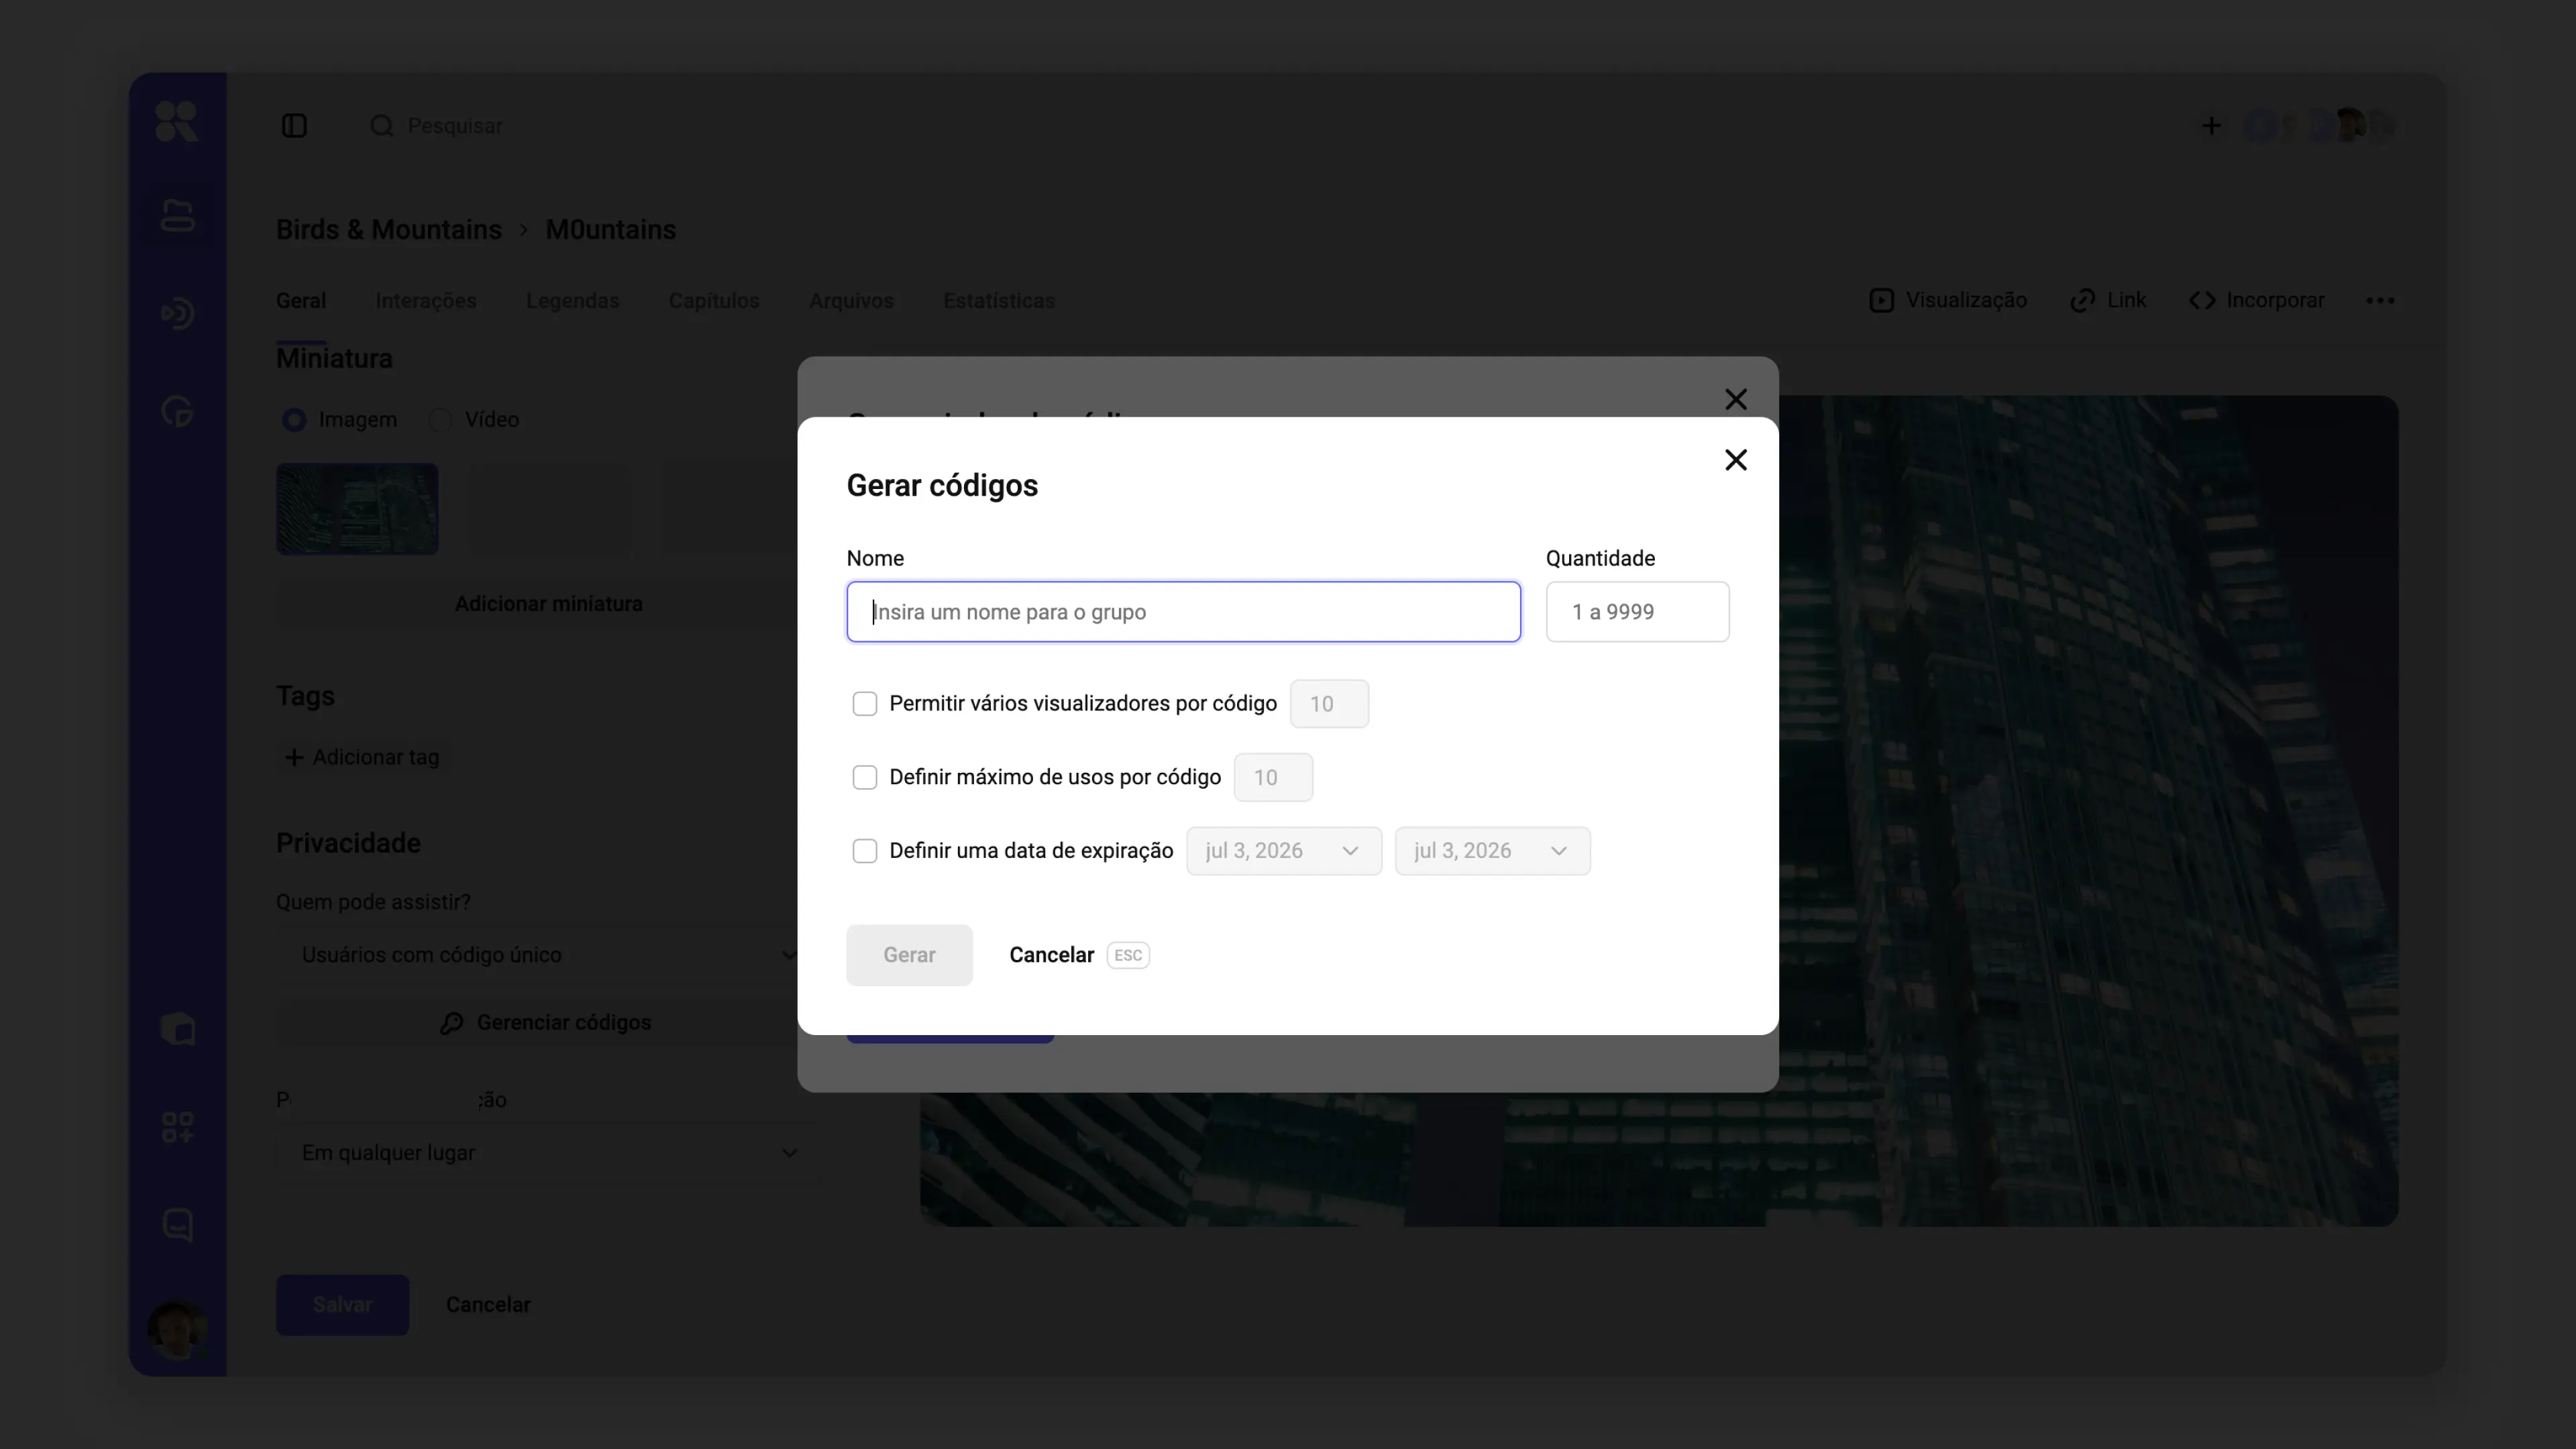This screenshot has height=1449, width=2576.
Task: Enable Permitir vários visualizadores por código
Action: click(x=864, y=704)
